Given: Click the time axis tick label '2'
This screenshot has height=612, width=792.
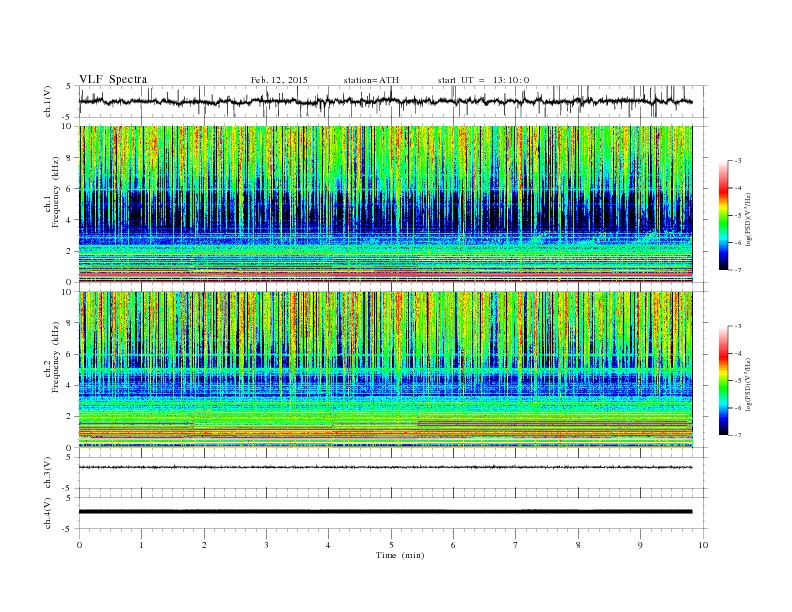Looking at the screenshot, I should pyautogui.click(x=204, y=545).
